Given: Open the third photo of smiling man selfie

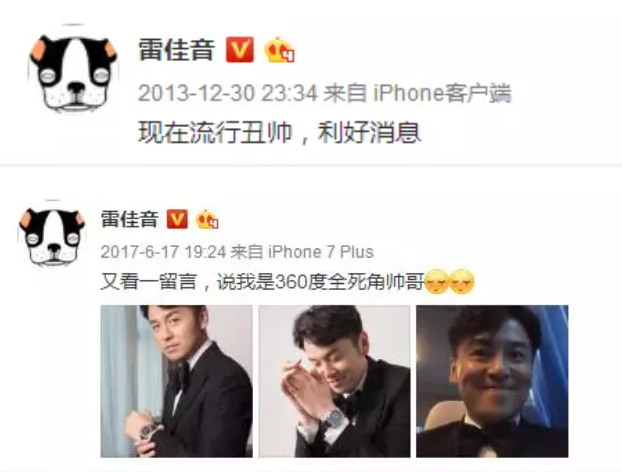Looking at the screenshot, I should click(492, 381).
